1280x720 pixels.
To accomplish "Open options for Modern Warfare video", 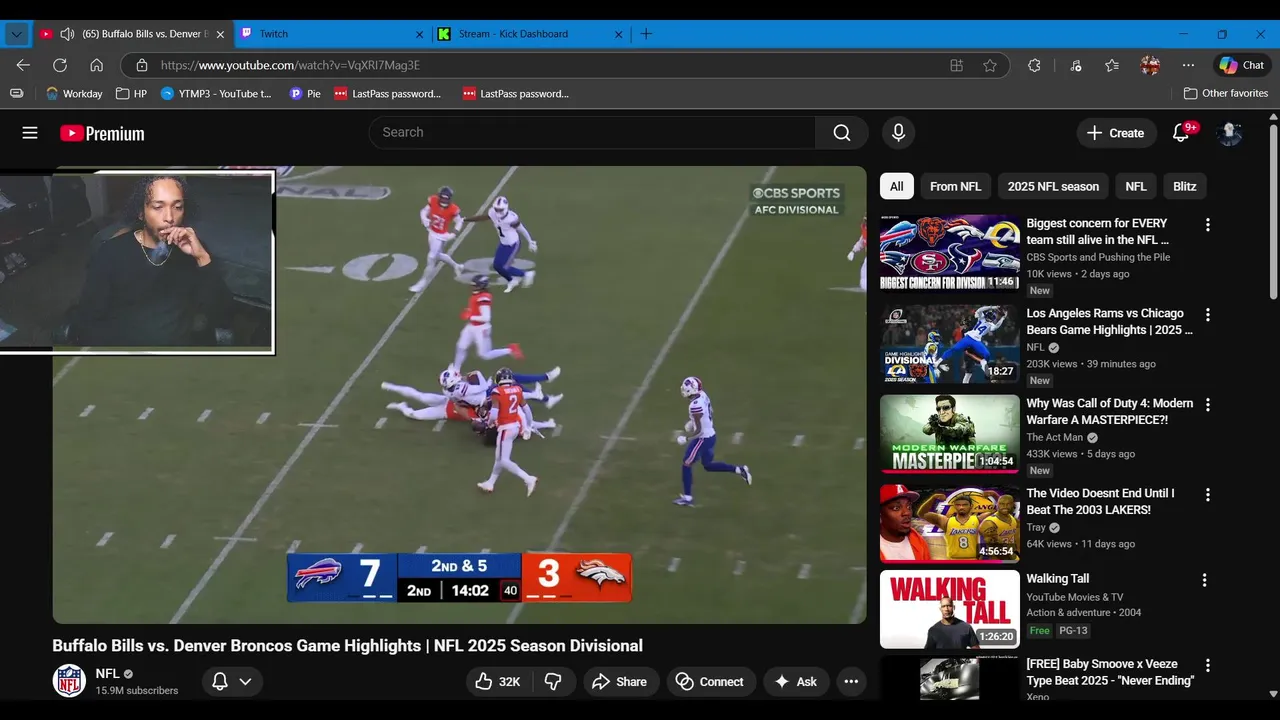I will (1207, 405).
